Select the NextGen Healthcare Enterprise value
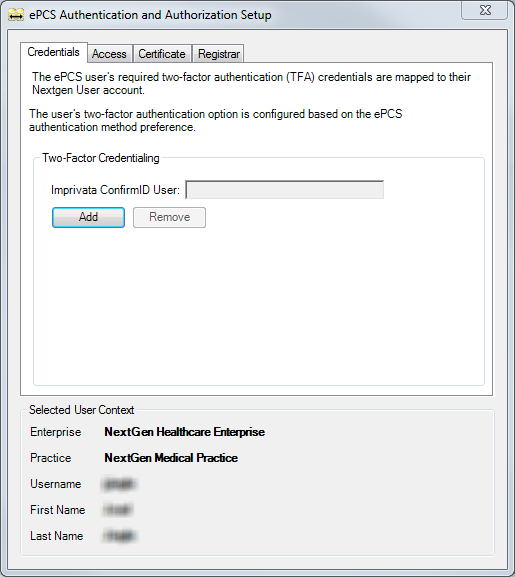515x577 pixels. tap(185, 432)
